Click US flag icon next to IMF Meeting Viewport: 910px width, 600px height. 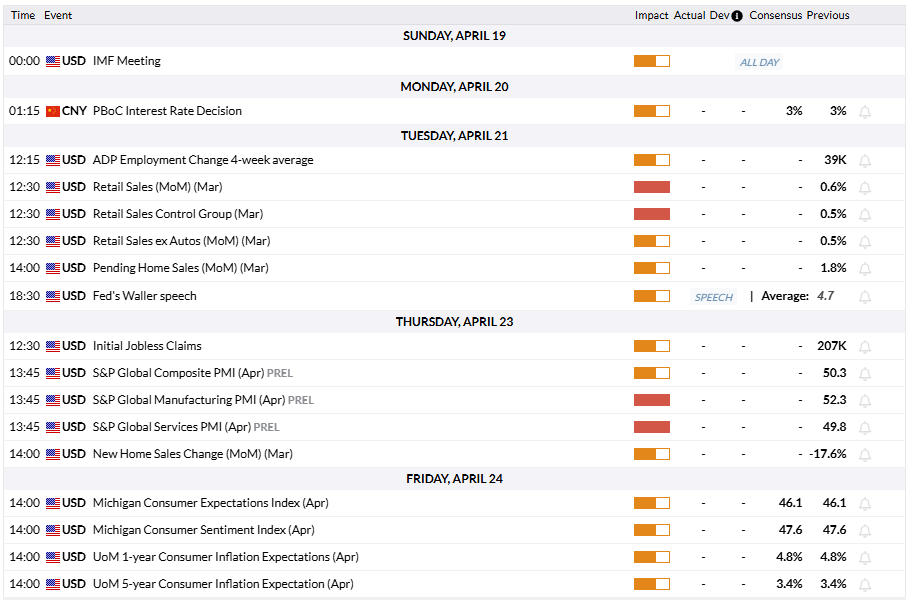coord(53,61)
